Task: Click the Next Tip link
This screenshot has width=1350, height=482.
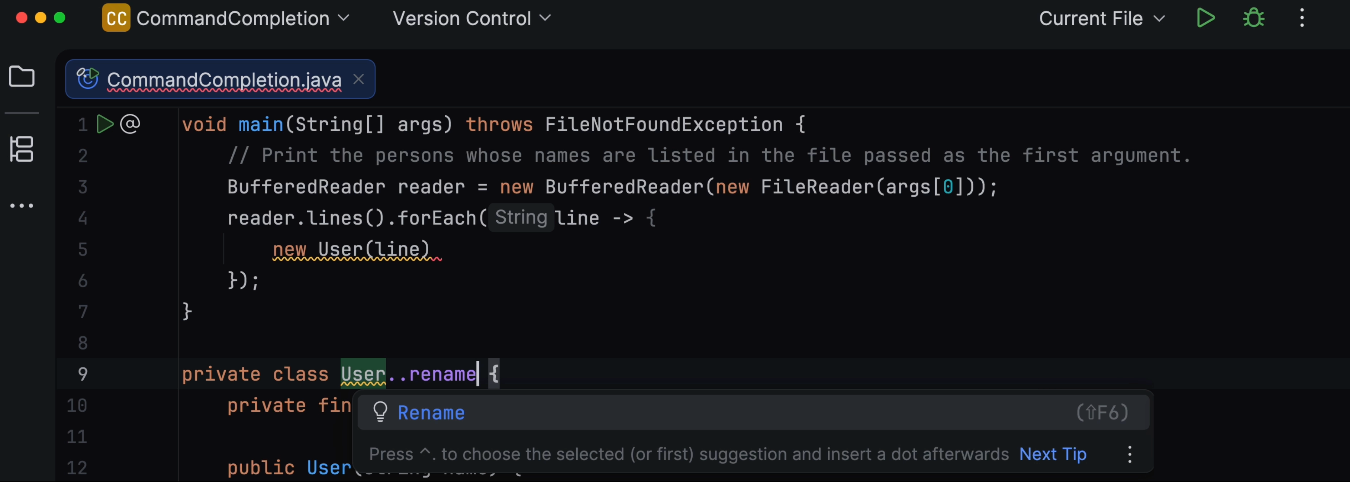Action: (1052, 454)
